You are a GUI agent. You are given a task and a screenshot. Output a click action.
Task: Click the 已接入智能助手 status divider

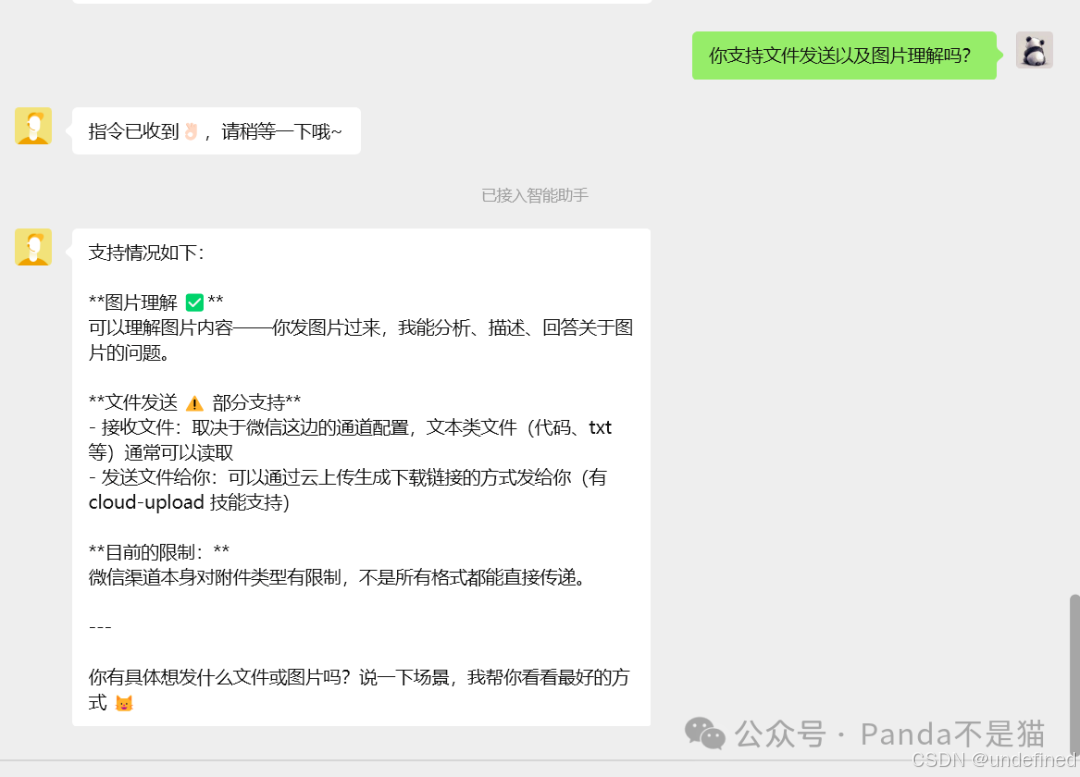(x=535, y=195)
